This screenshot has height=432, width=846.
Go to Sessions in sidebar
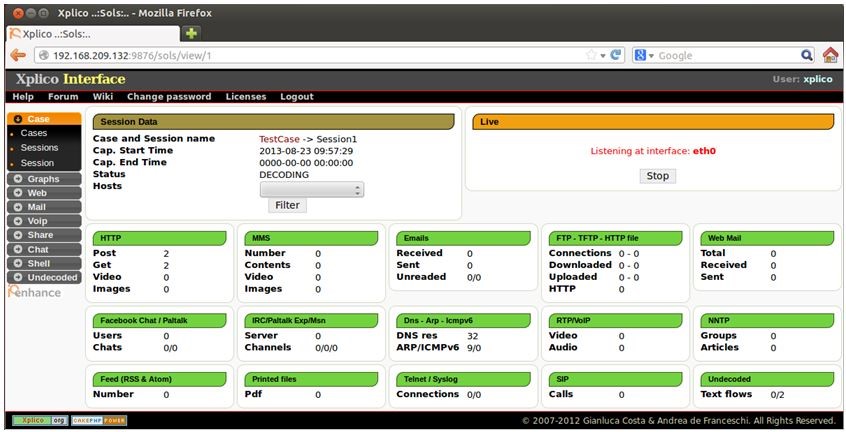coord(39,148)
